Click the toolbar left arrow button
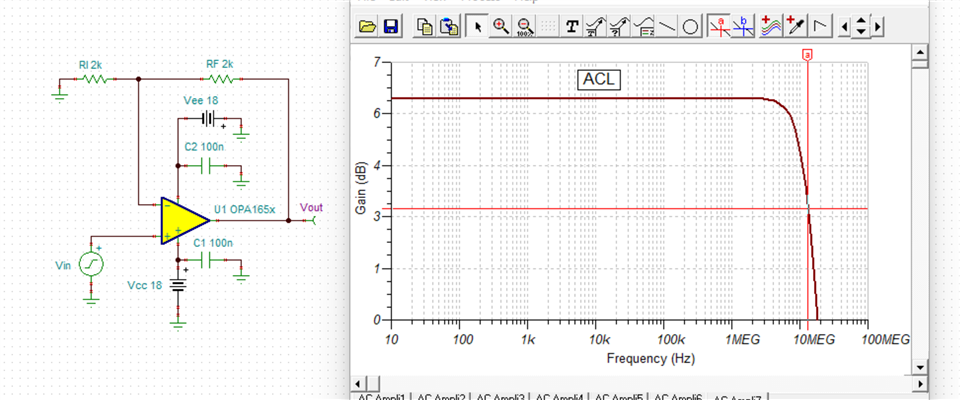Screen dimensions: 960x400 pyautogui.click(x=845, y=27)
